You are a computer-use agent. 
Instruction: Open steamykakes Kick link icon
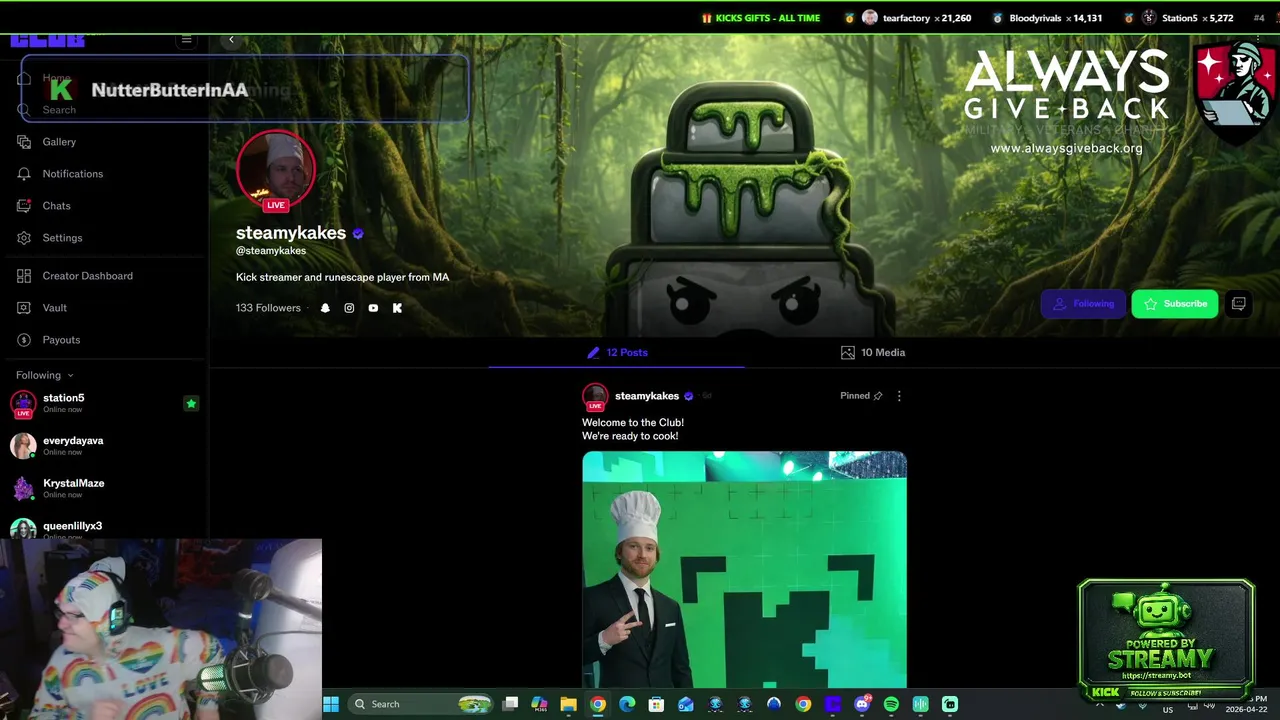397,308
